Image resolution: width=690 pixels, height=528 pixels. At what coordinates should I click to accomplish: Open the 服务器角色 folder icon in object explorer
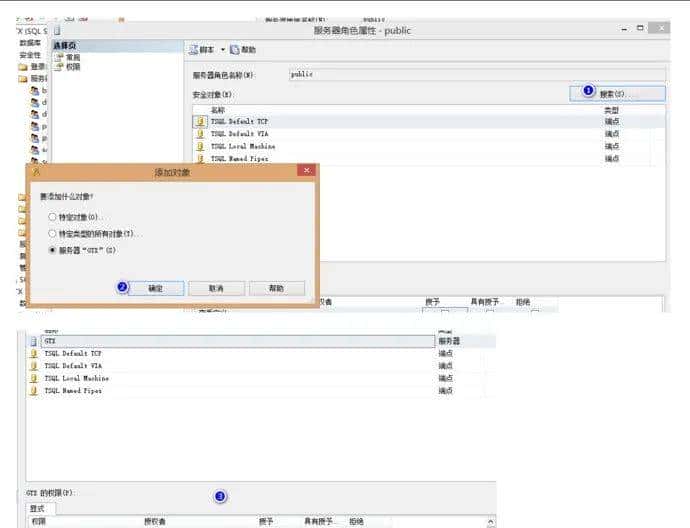point(23,79)
